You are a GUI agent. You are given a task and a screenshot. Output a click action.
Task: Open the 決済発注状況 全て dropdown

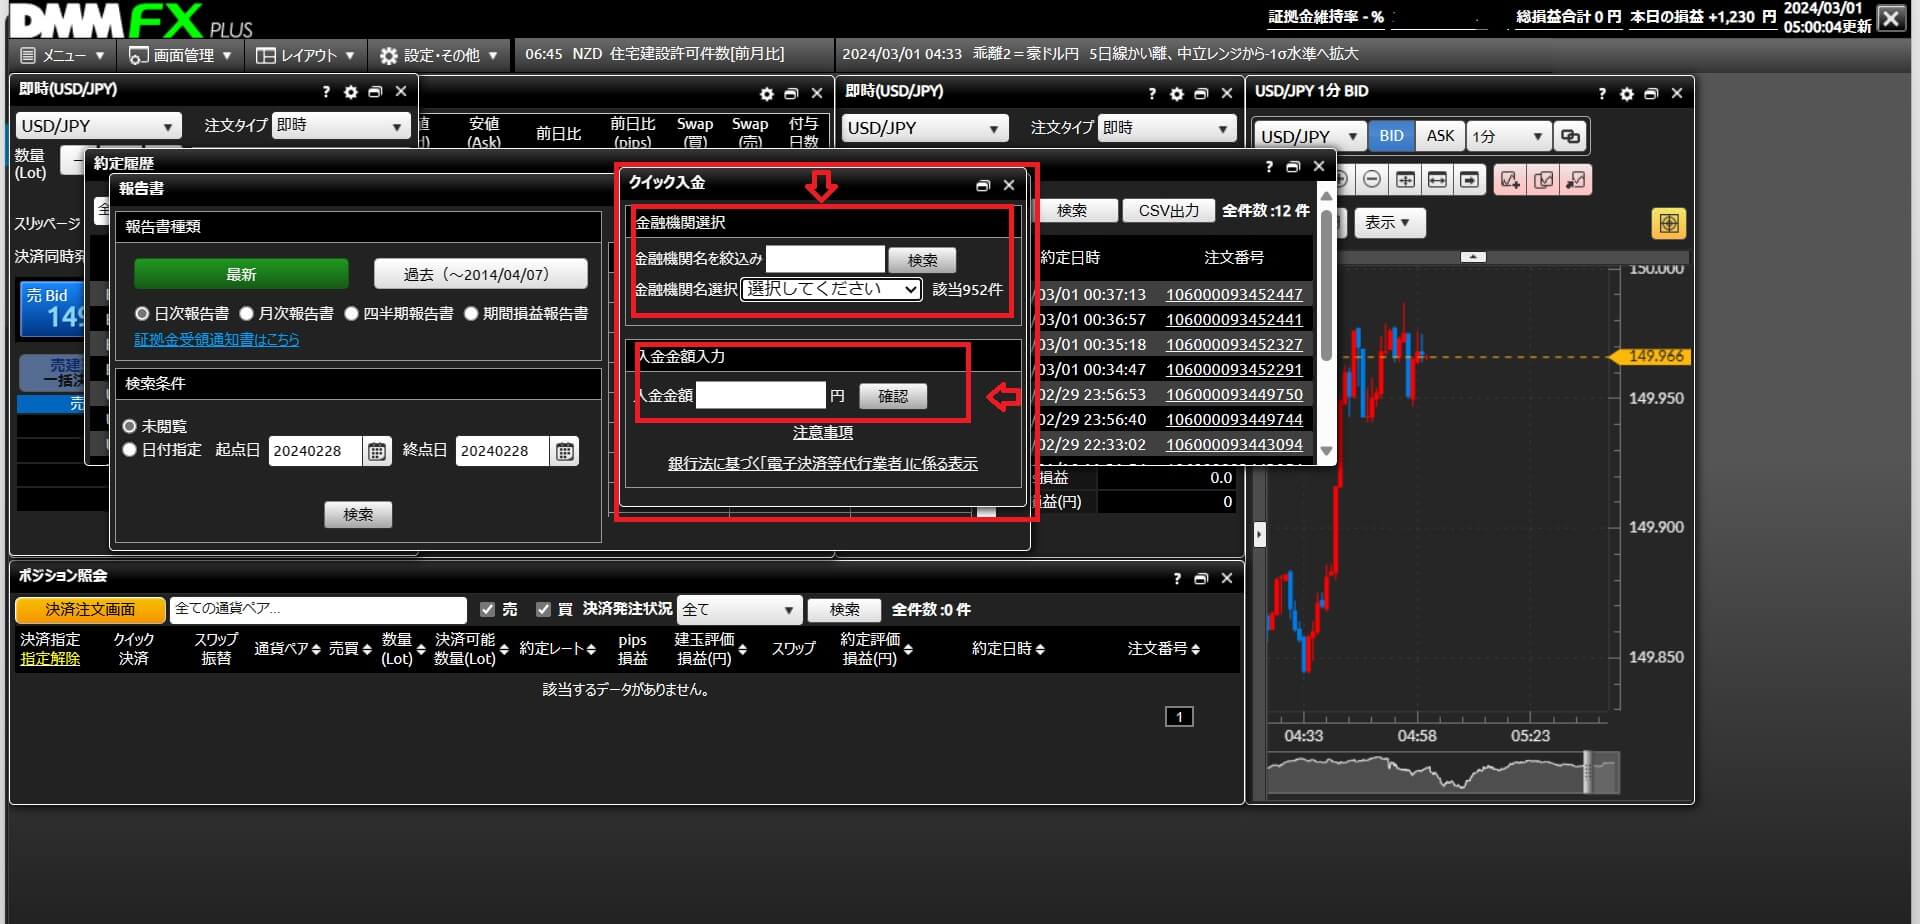coord(738,609)
